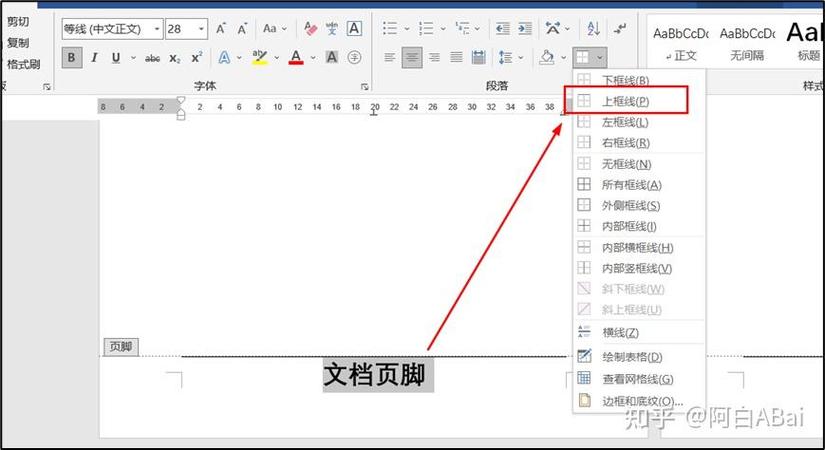The image size is (825, 450).
Task: Choose 内部框线(I) inside borders
Action: click(638, 226)
